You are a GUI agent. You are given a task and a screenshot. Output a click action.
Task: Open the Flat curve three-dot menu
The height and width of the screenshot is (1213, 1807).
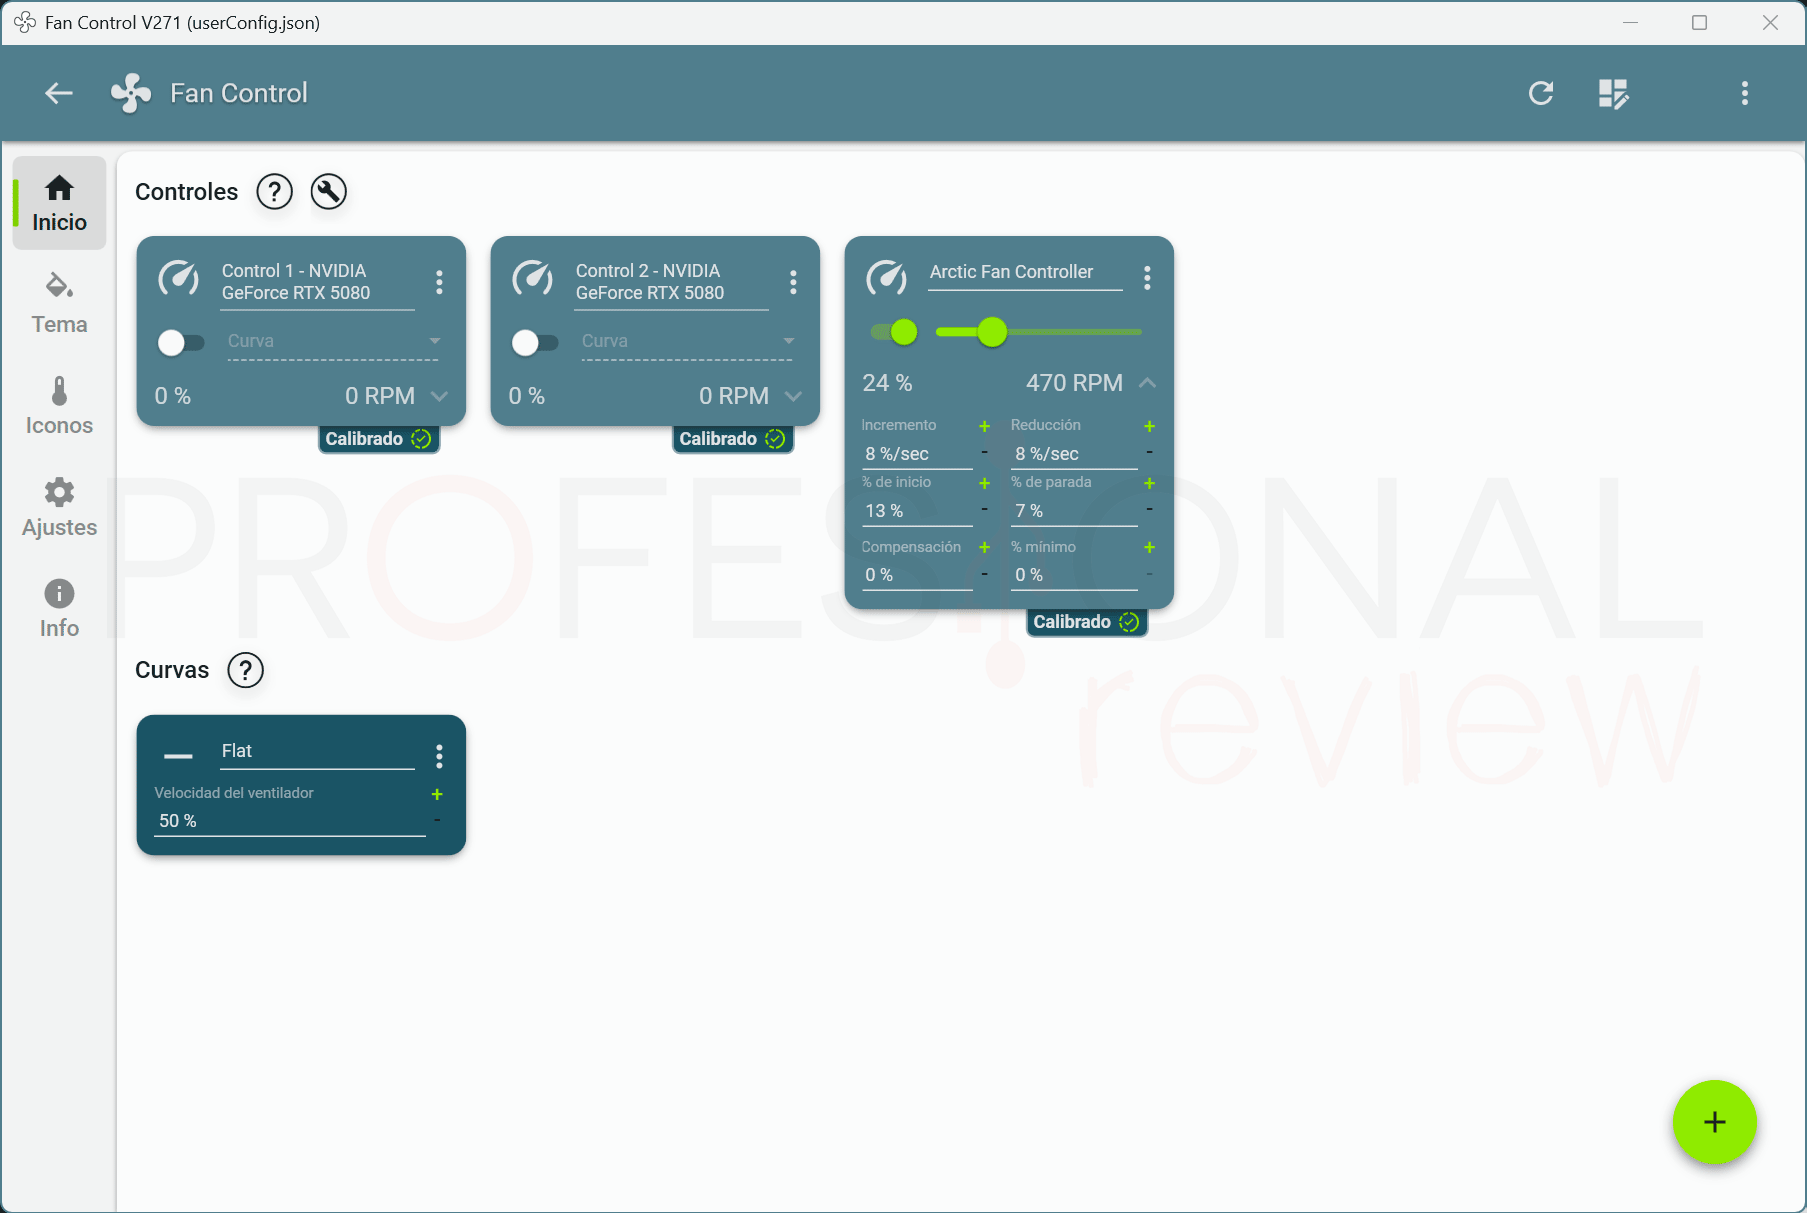[439, 756]
